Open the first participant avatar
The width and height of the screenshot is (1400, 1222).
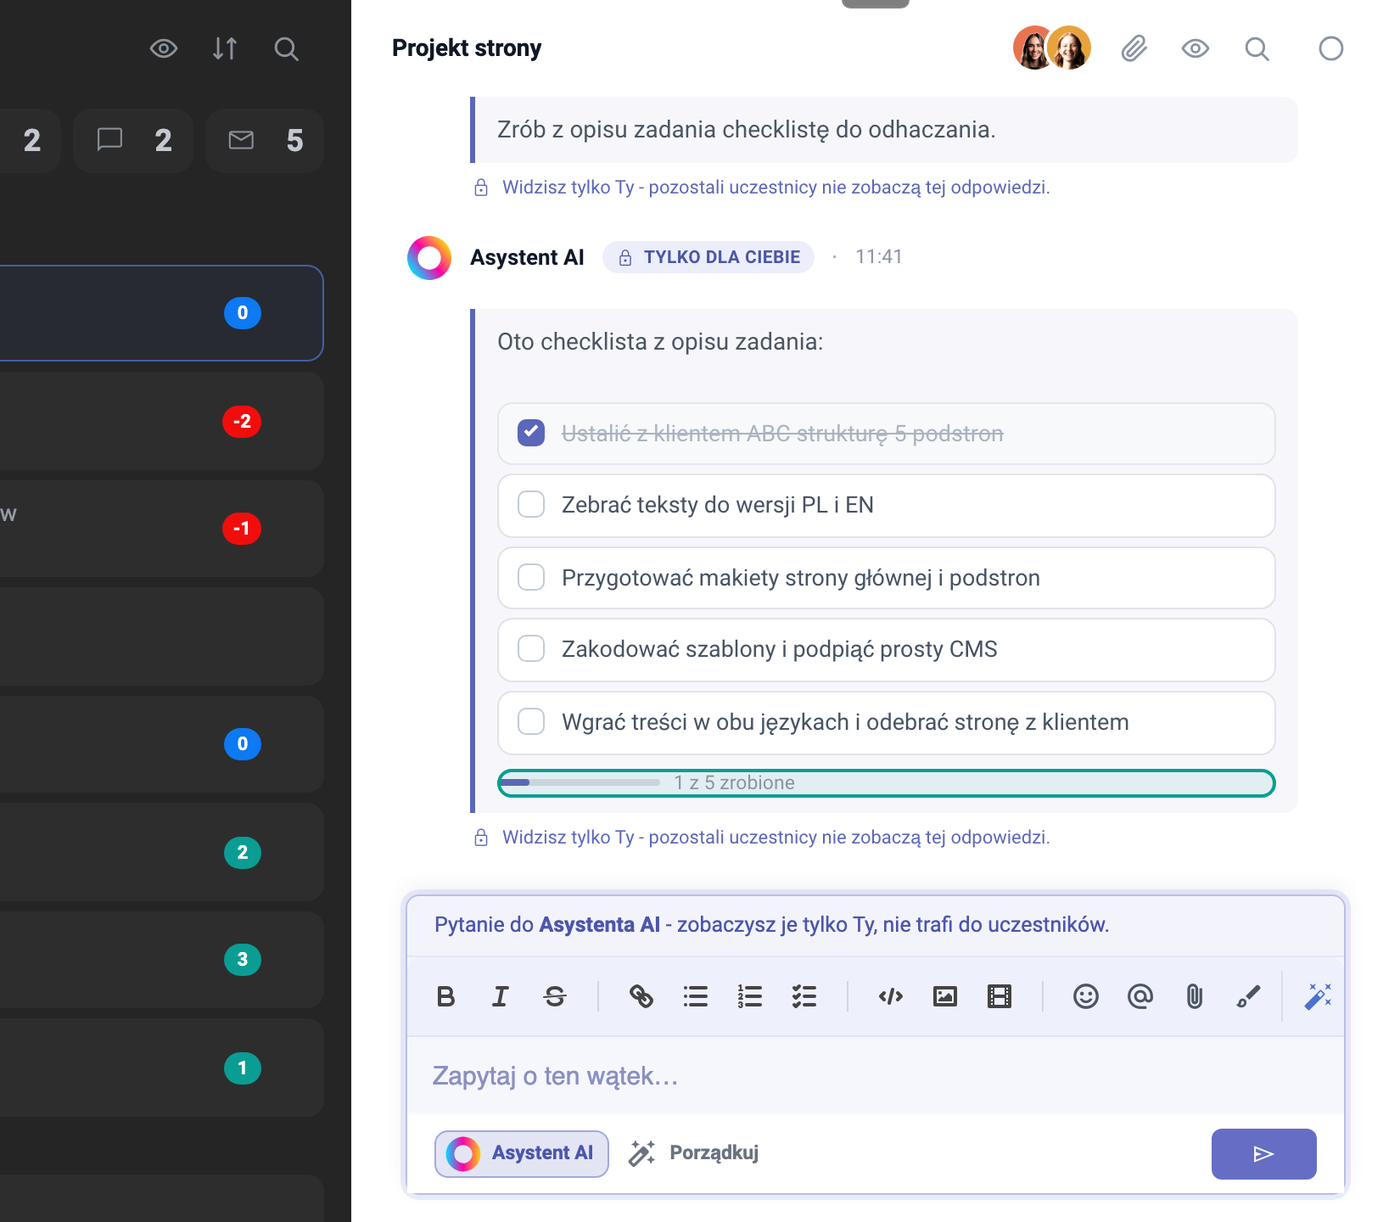(x=1033, y=47)
